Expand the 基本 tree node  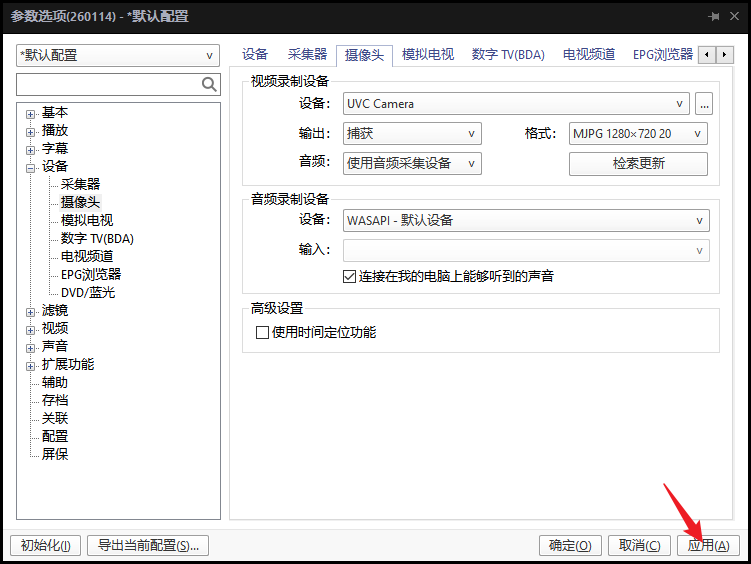(x=31, y=113)
